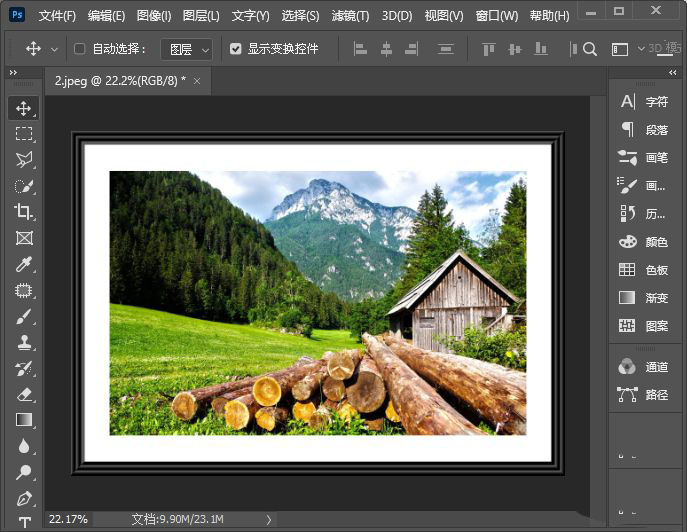Select the Eraser tool
The image size is (687, 532).
coord(24,394)
